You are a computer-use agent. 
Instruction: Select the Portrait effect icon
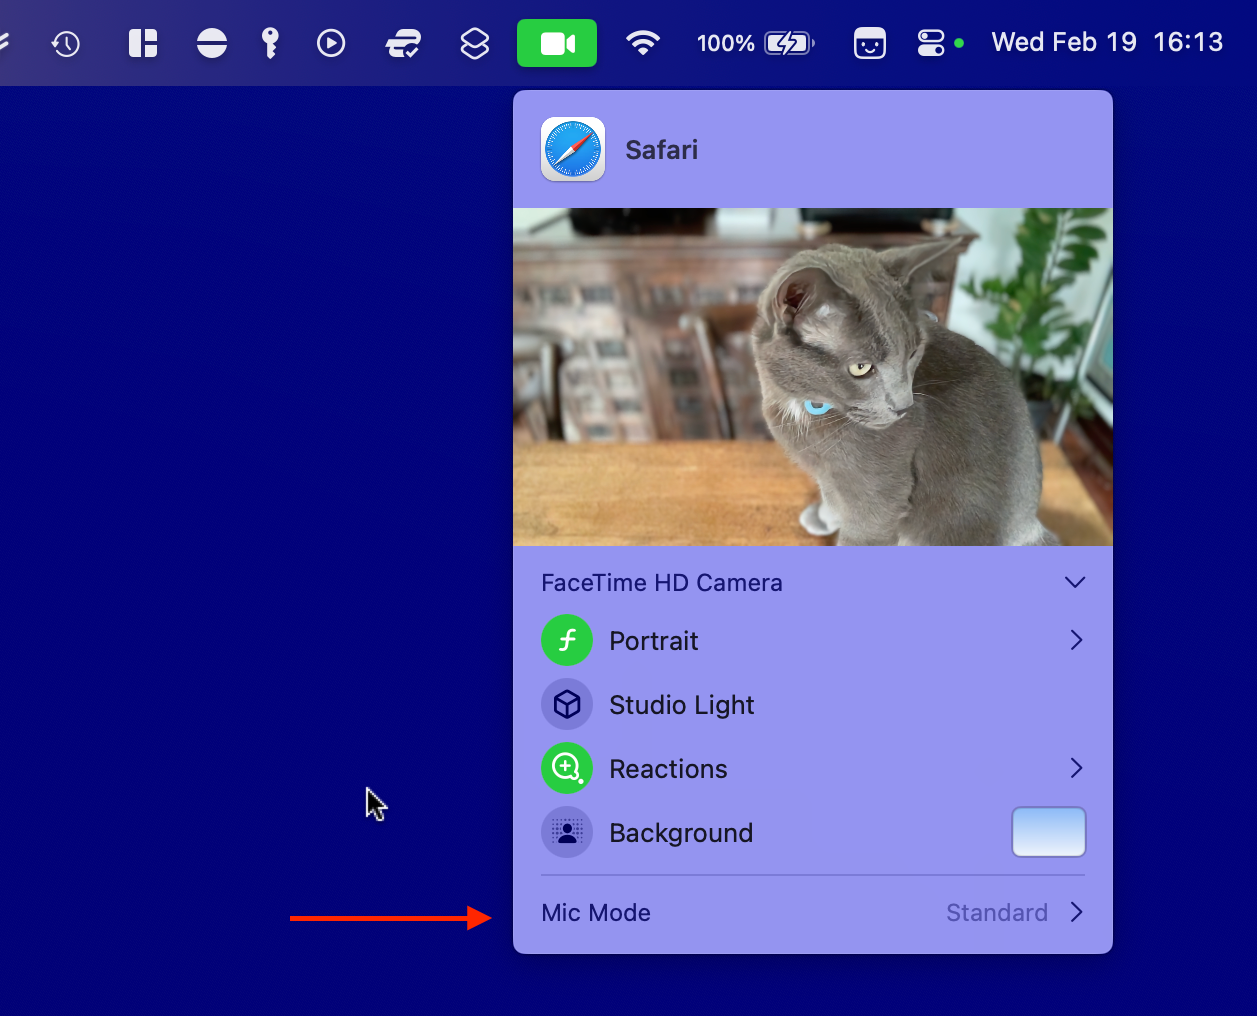pos(566,640)
